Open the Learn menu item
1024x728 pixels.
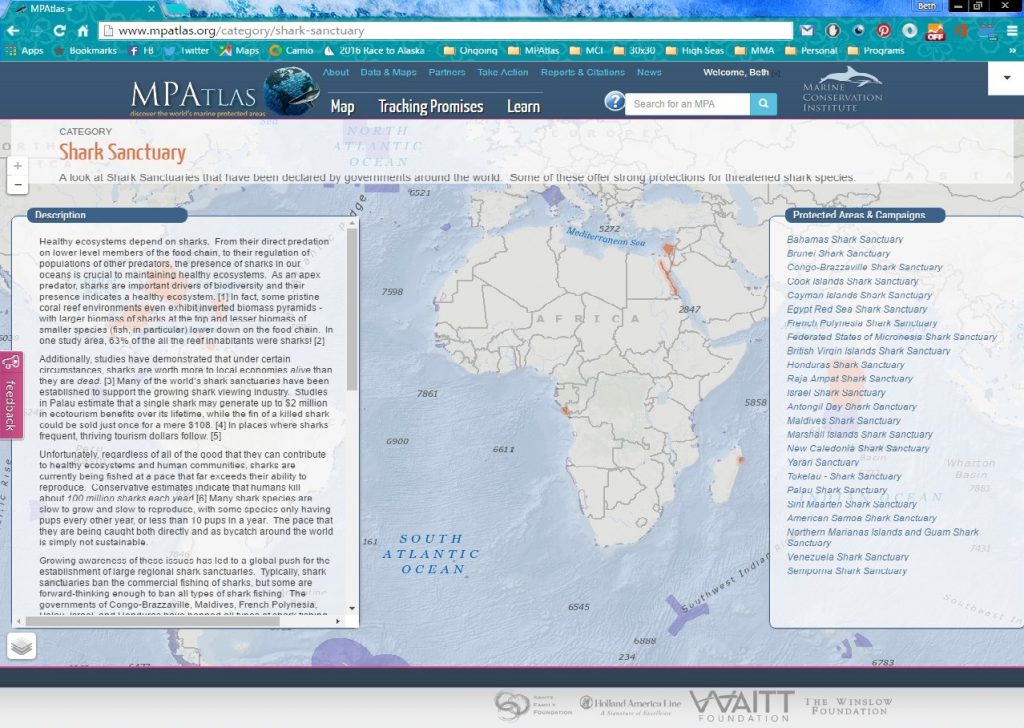click(x=523, y=107)
